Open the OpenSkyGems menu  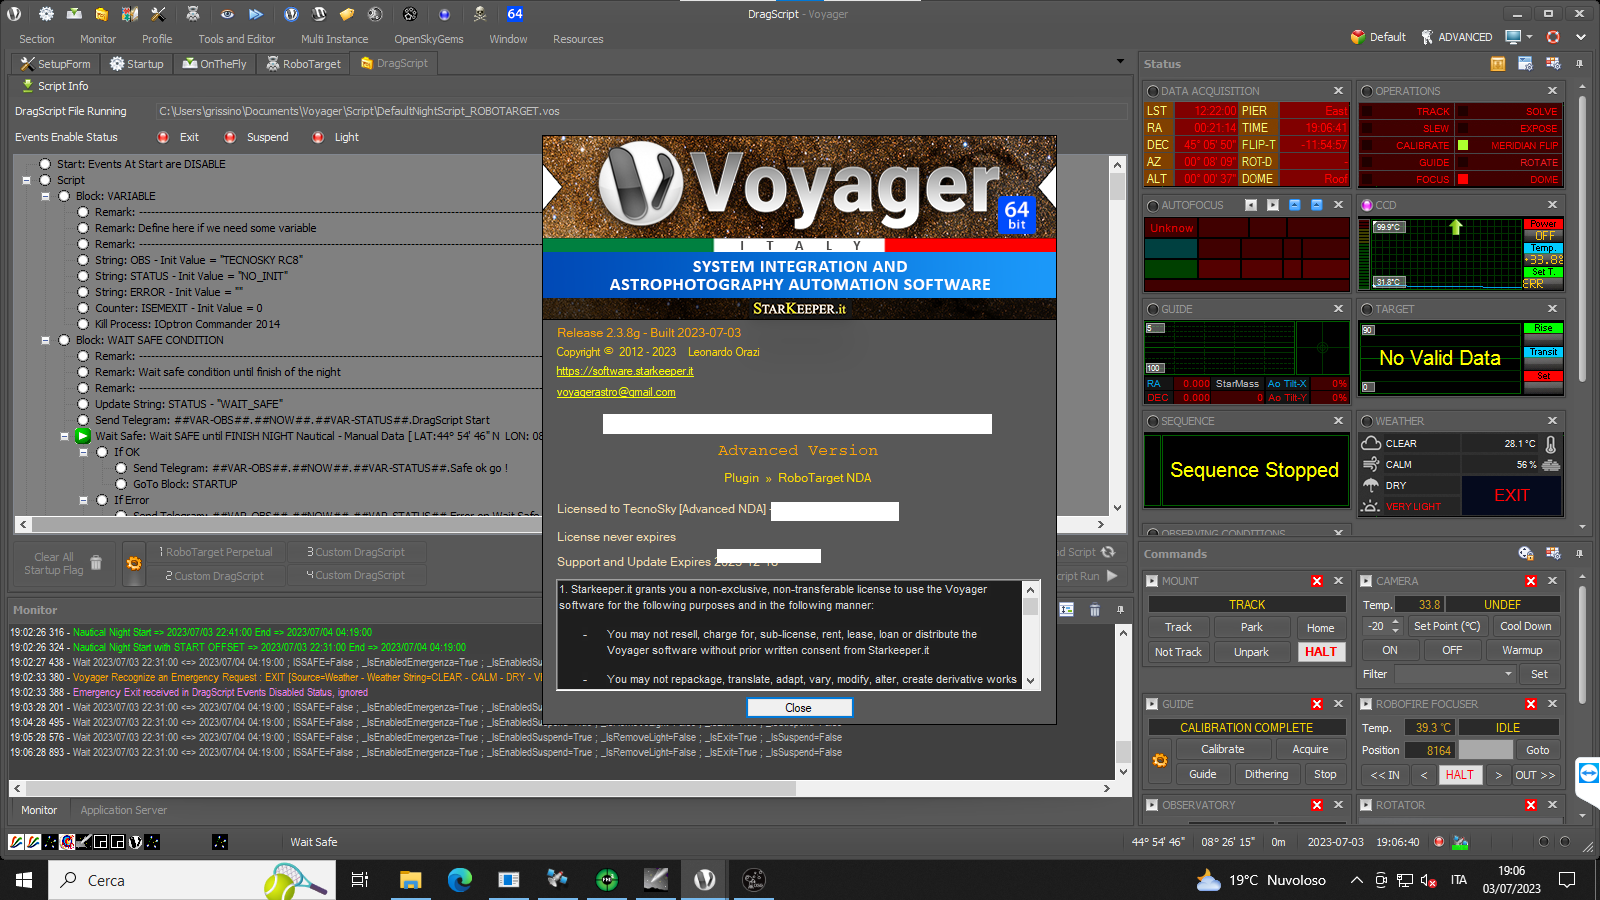429,39
